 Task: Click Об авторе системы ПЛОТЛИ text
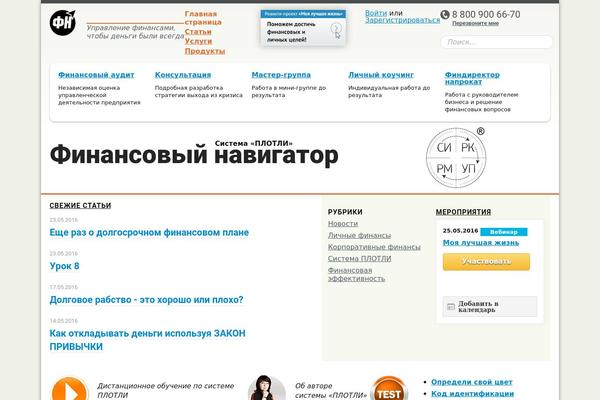(331, 390)
